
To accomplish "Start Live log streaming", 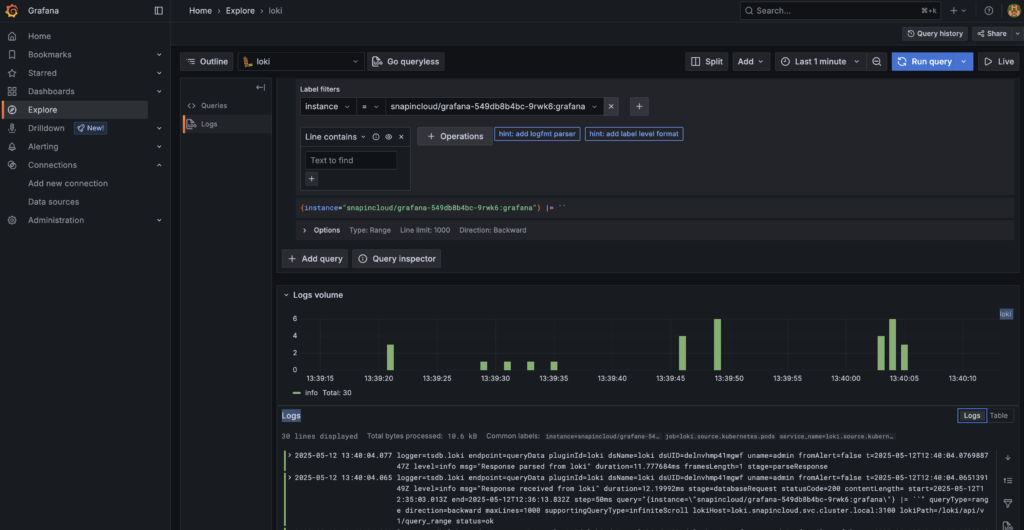I will click(999, 61).
